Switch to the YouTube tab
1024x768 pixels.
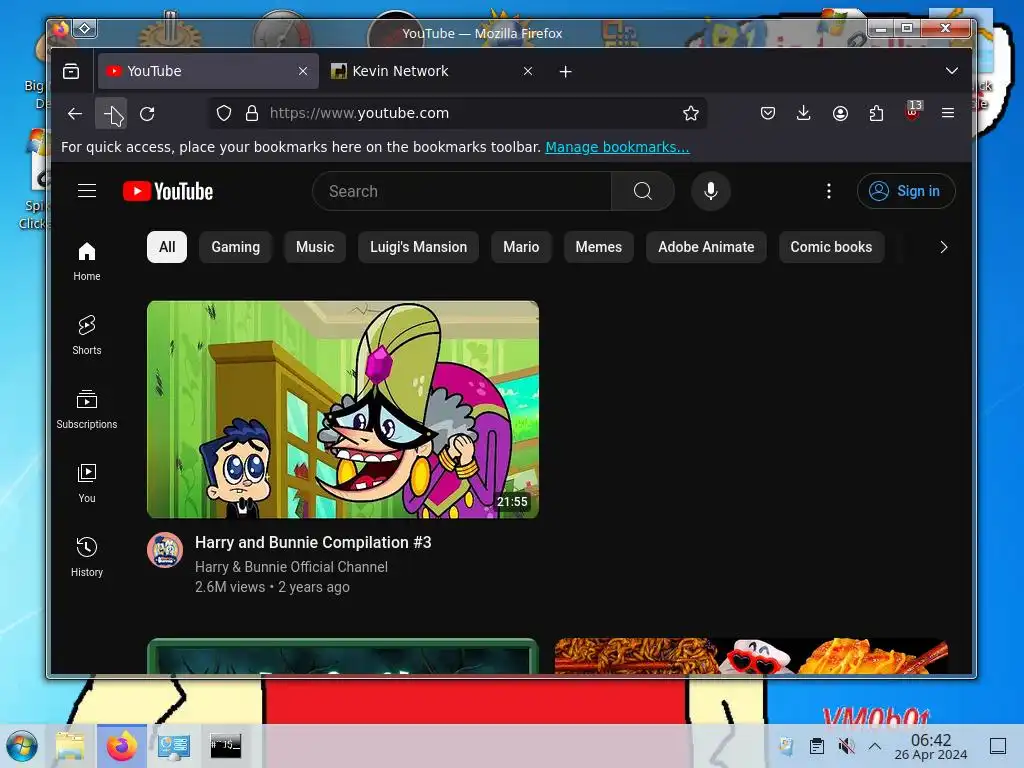tap(208, 71)
